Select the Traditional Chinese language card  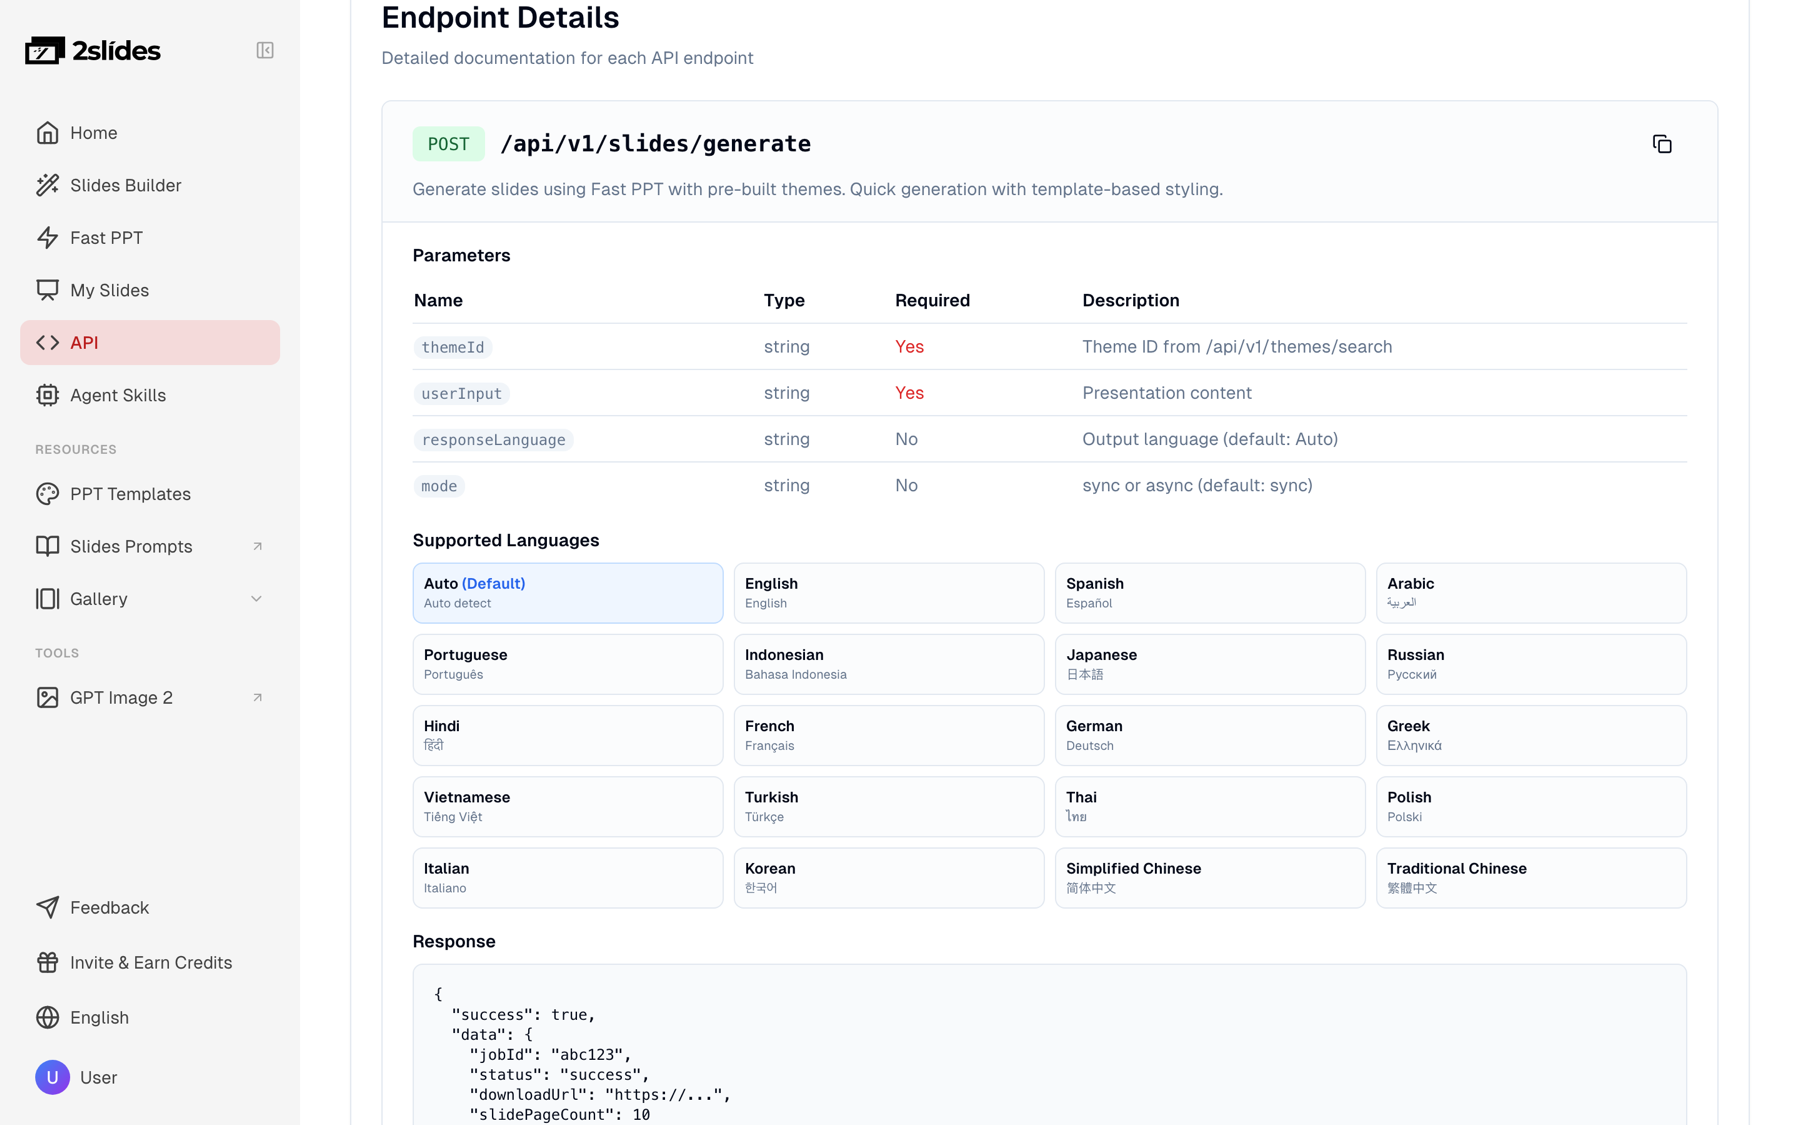click(1531, 878)
